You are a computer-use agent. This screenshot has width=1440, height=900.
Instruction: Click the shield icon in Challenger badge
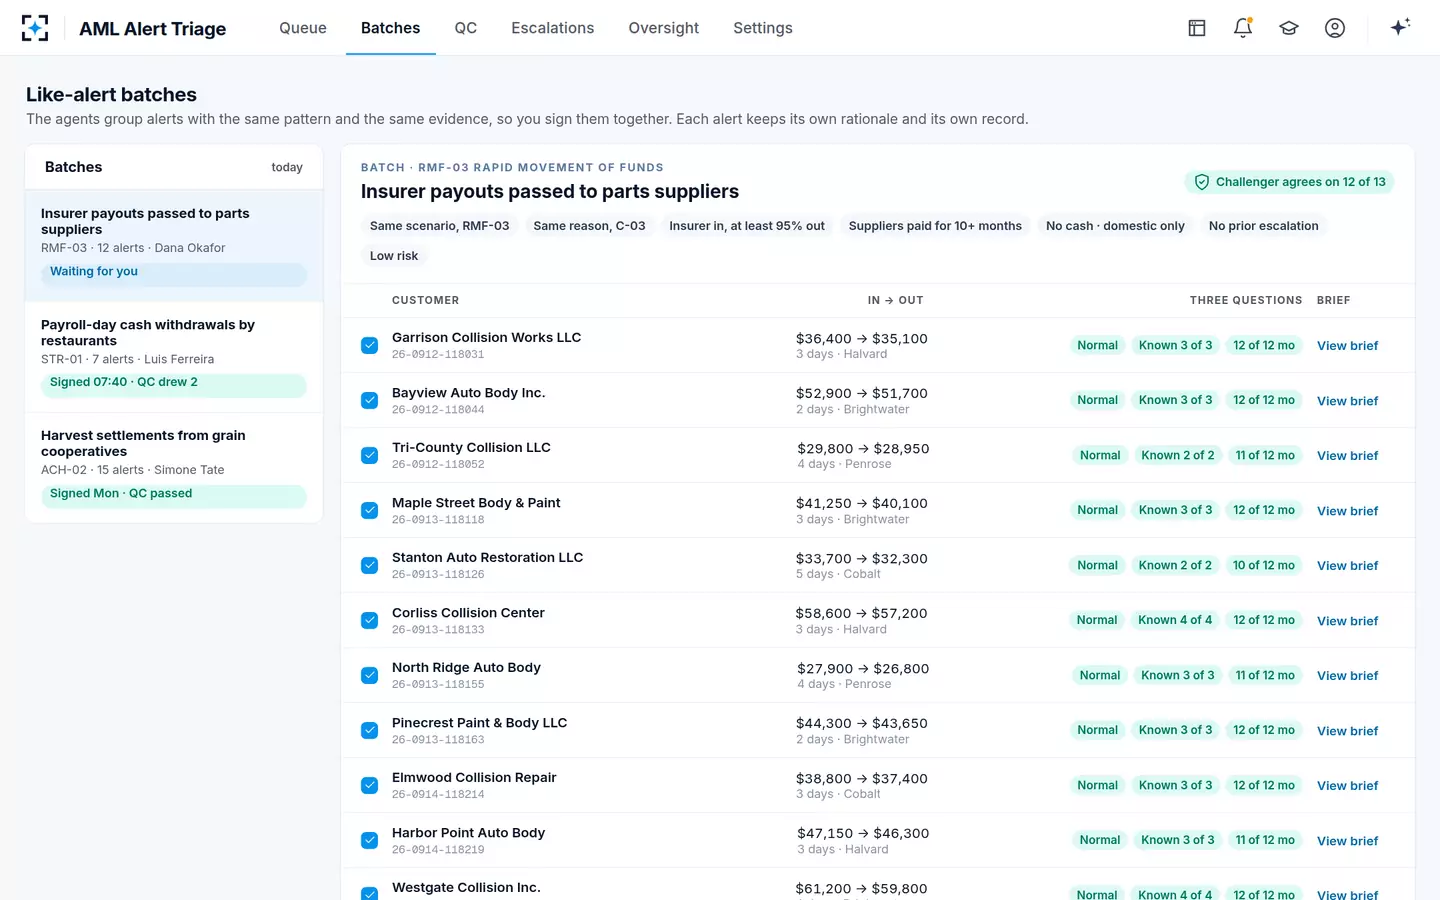tap(1202, 182)
